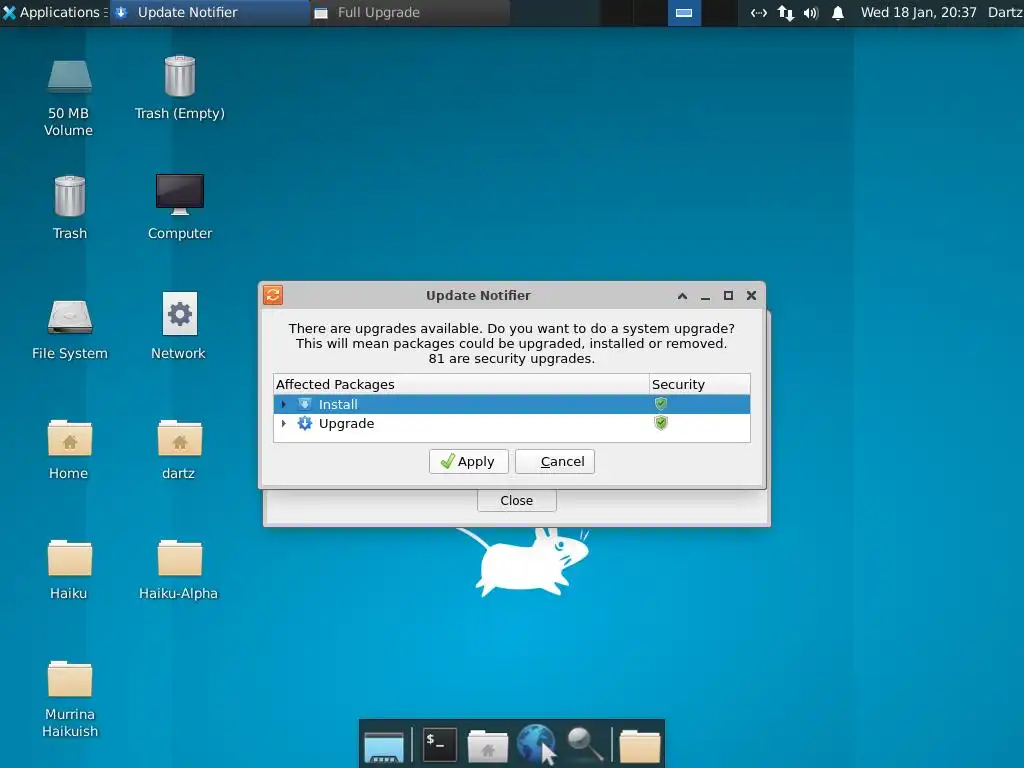Close the Update Notifier window
The width and height of the screenshot is (1024, 768).
point(752,296)
